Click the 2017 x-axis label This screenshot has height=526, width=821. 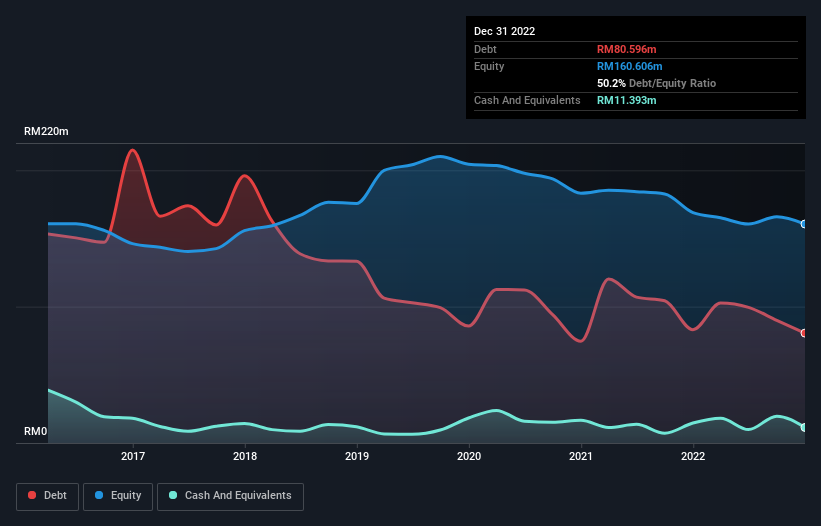pos(133,456)
